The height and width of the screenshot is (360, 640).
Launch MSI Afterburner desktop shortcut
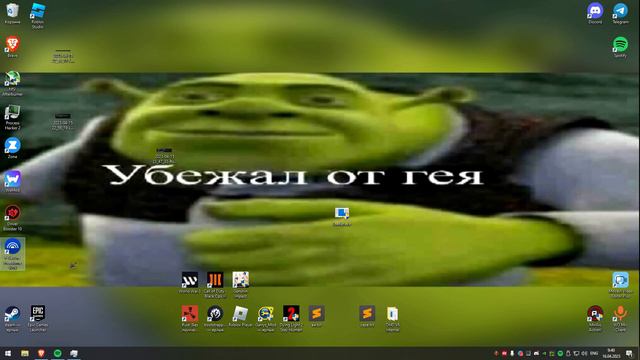click(12, 83)
